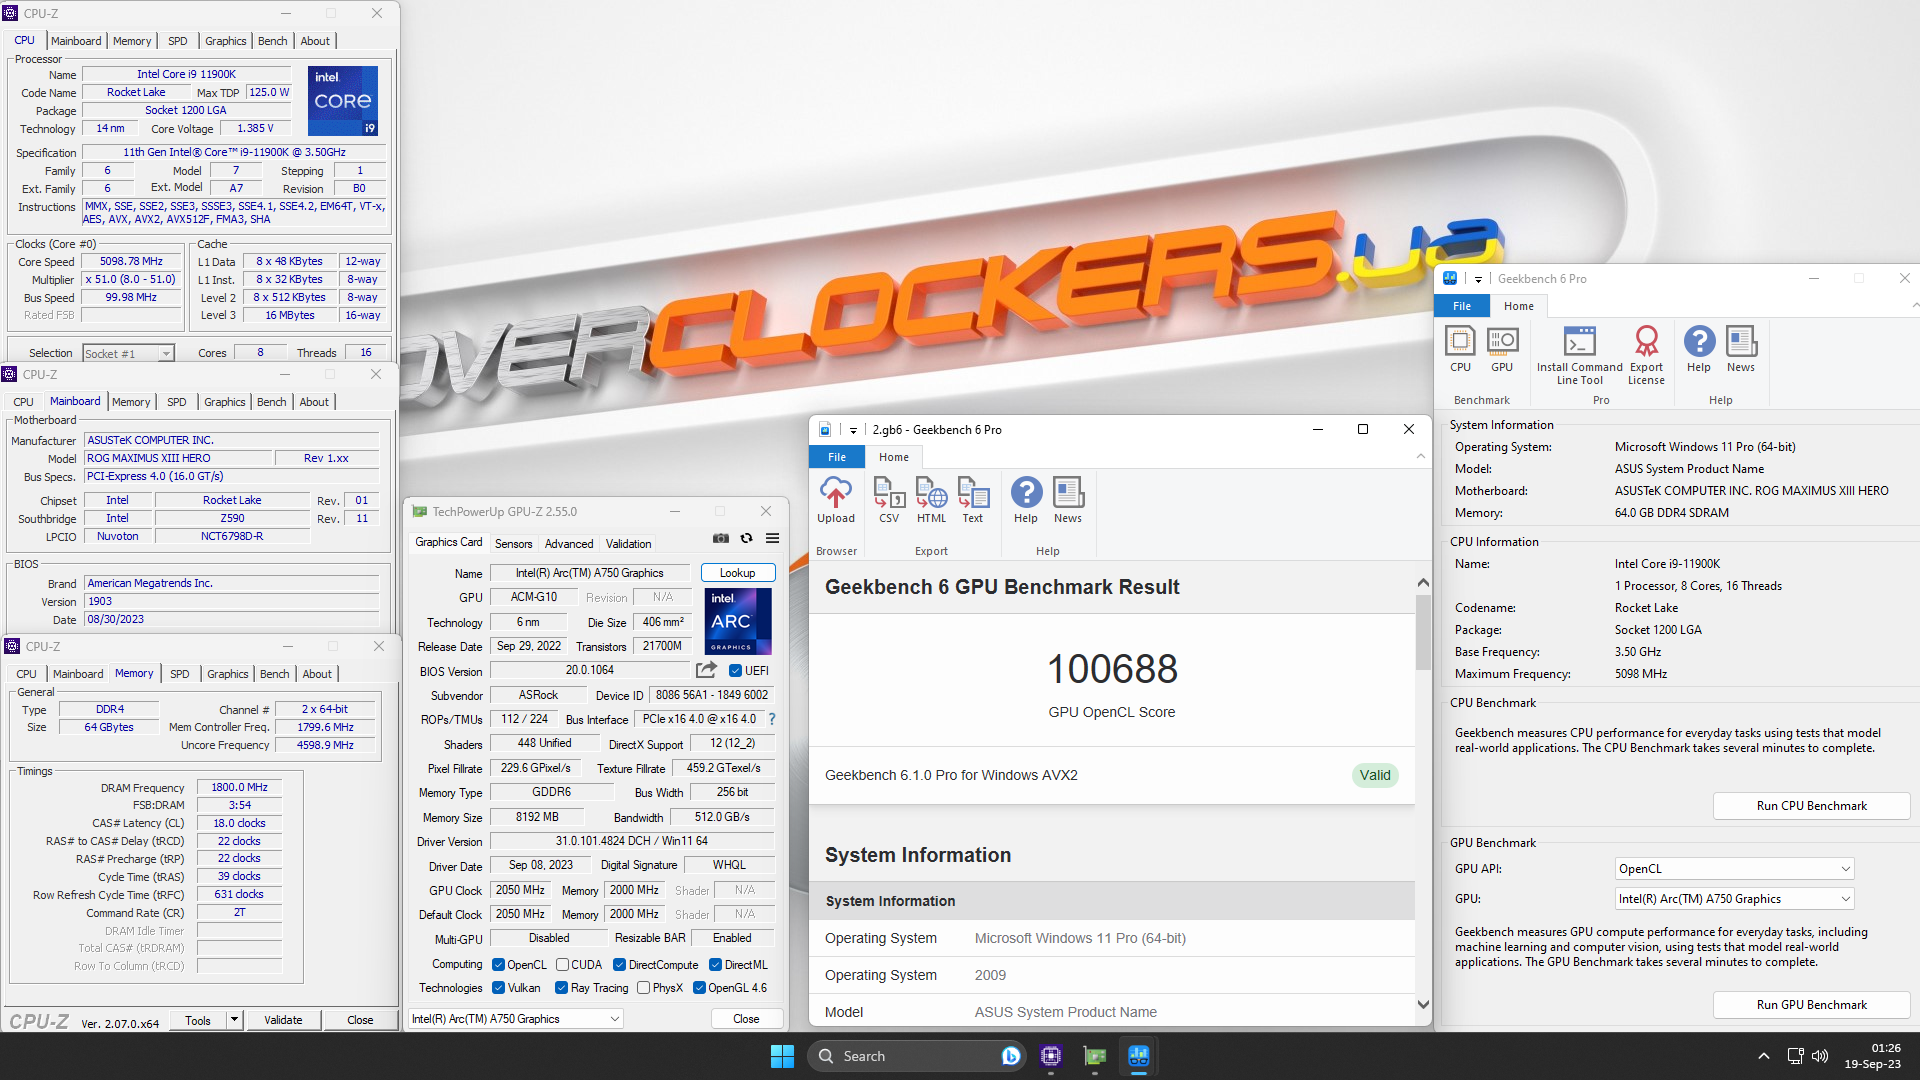Export benchmark result as HTML

(931, 497)
